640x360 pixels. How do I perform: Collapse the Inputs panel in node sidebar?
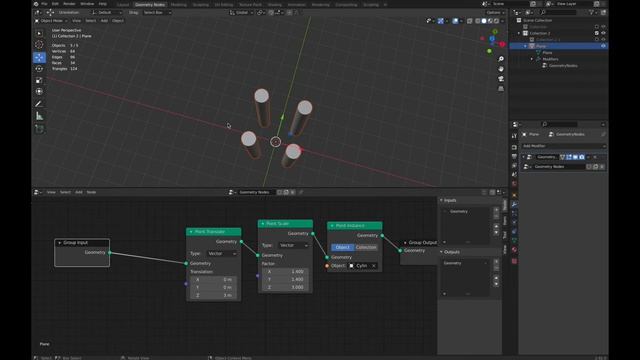click(x=441, y=200)
